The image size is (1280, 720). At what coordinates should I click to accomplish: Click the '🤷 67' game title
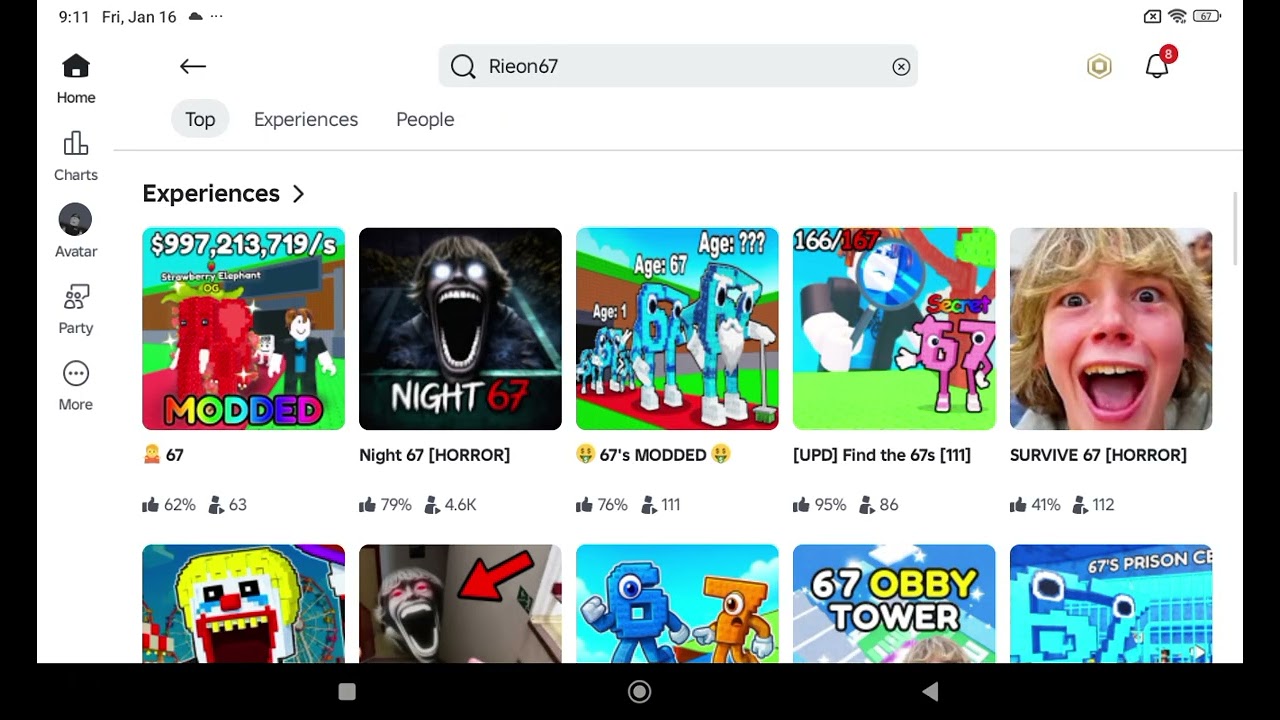coord(163,455)
